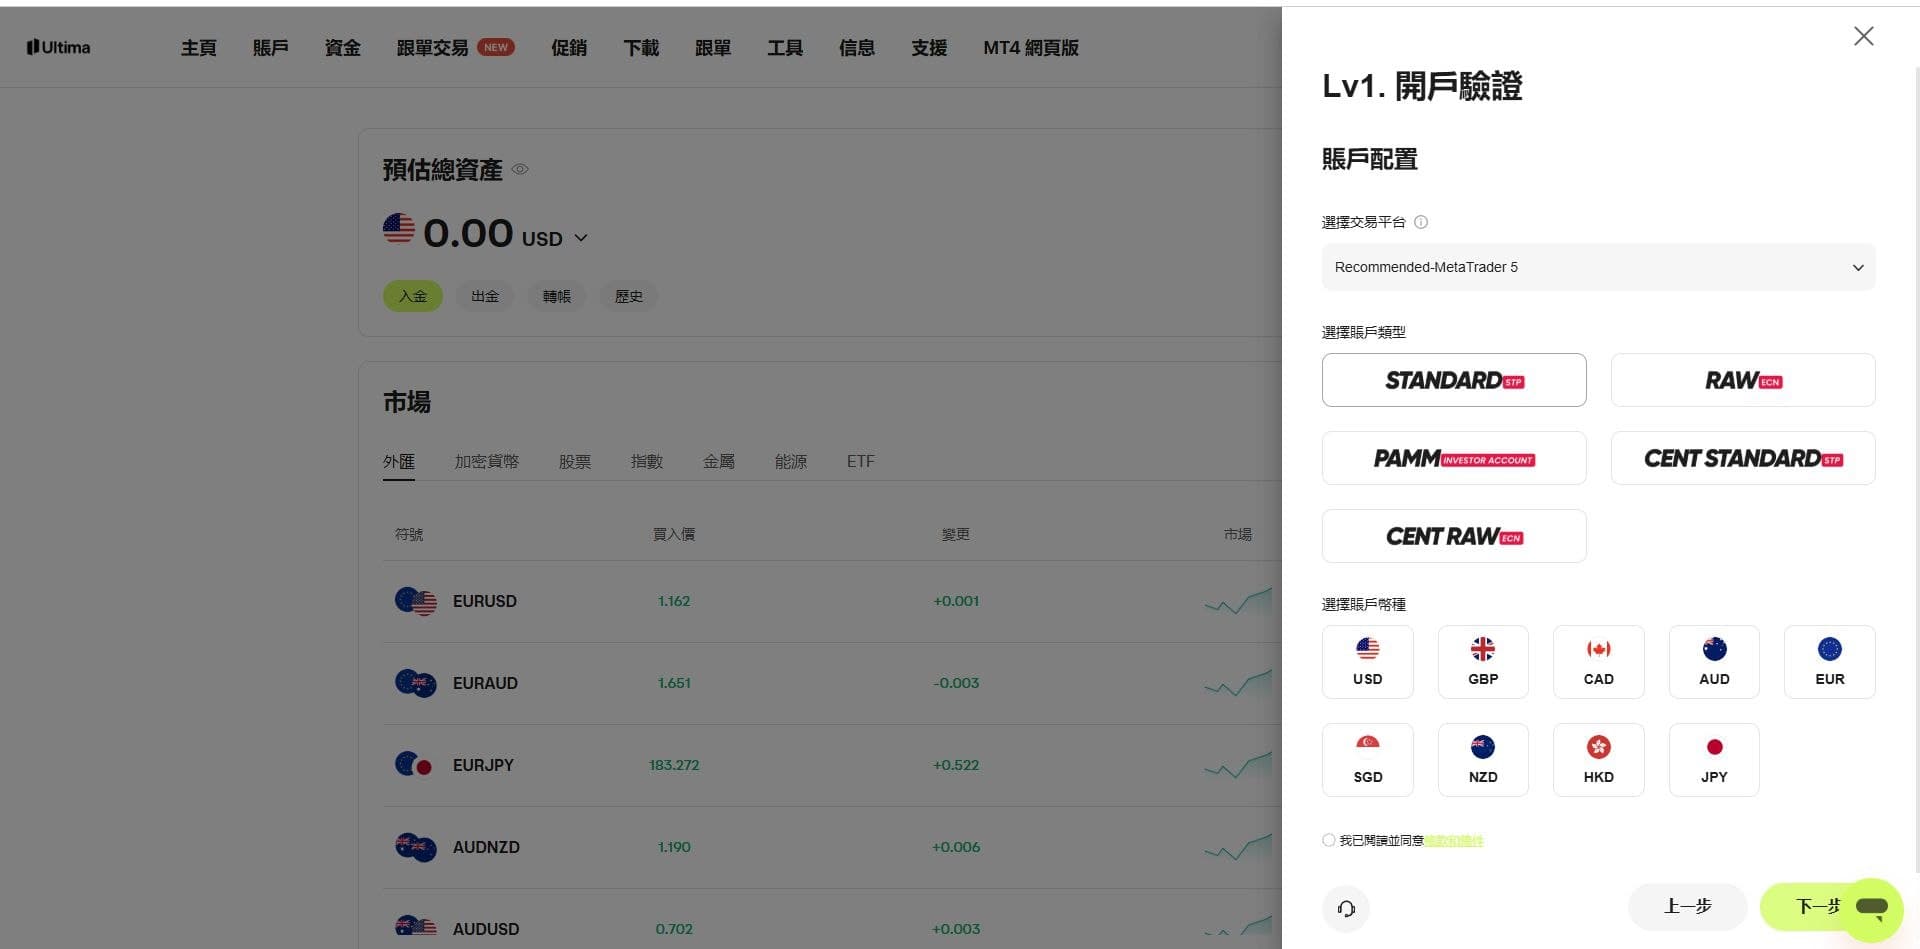Select the RAW ECN account type
Image resolution: width=1920 pixels, height=949 pixels.
(x=1742, y=380)
